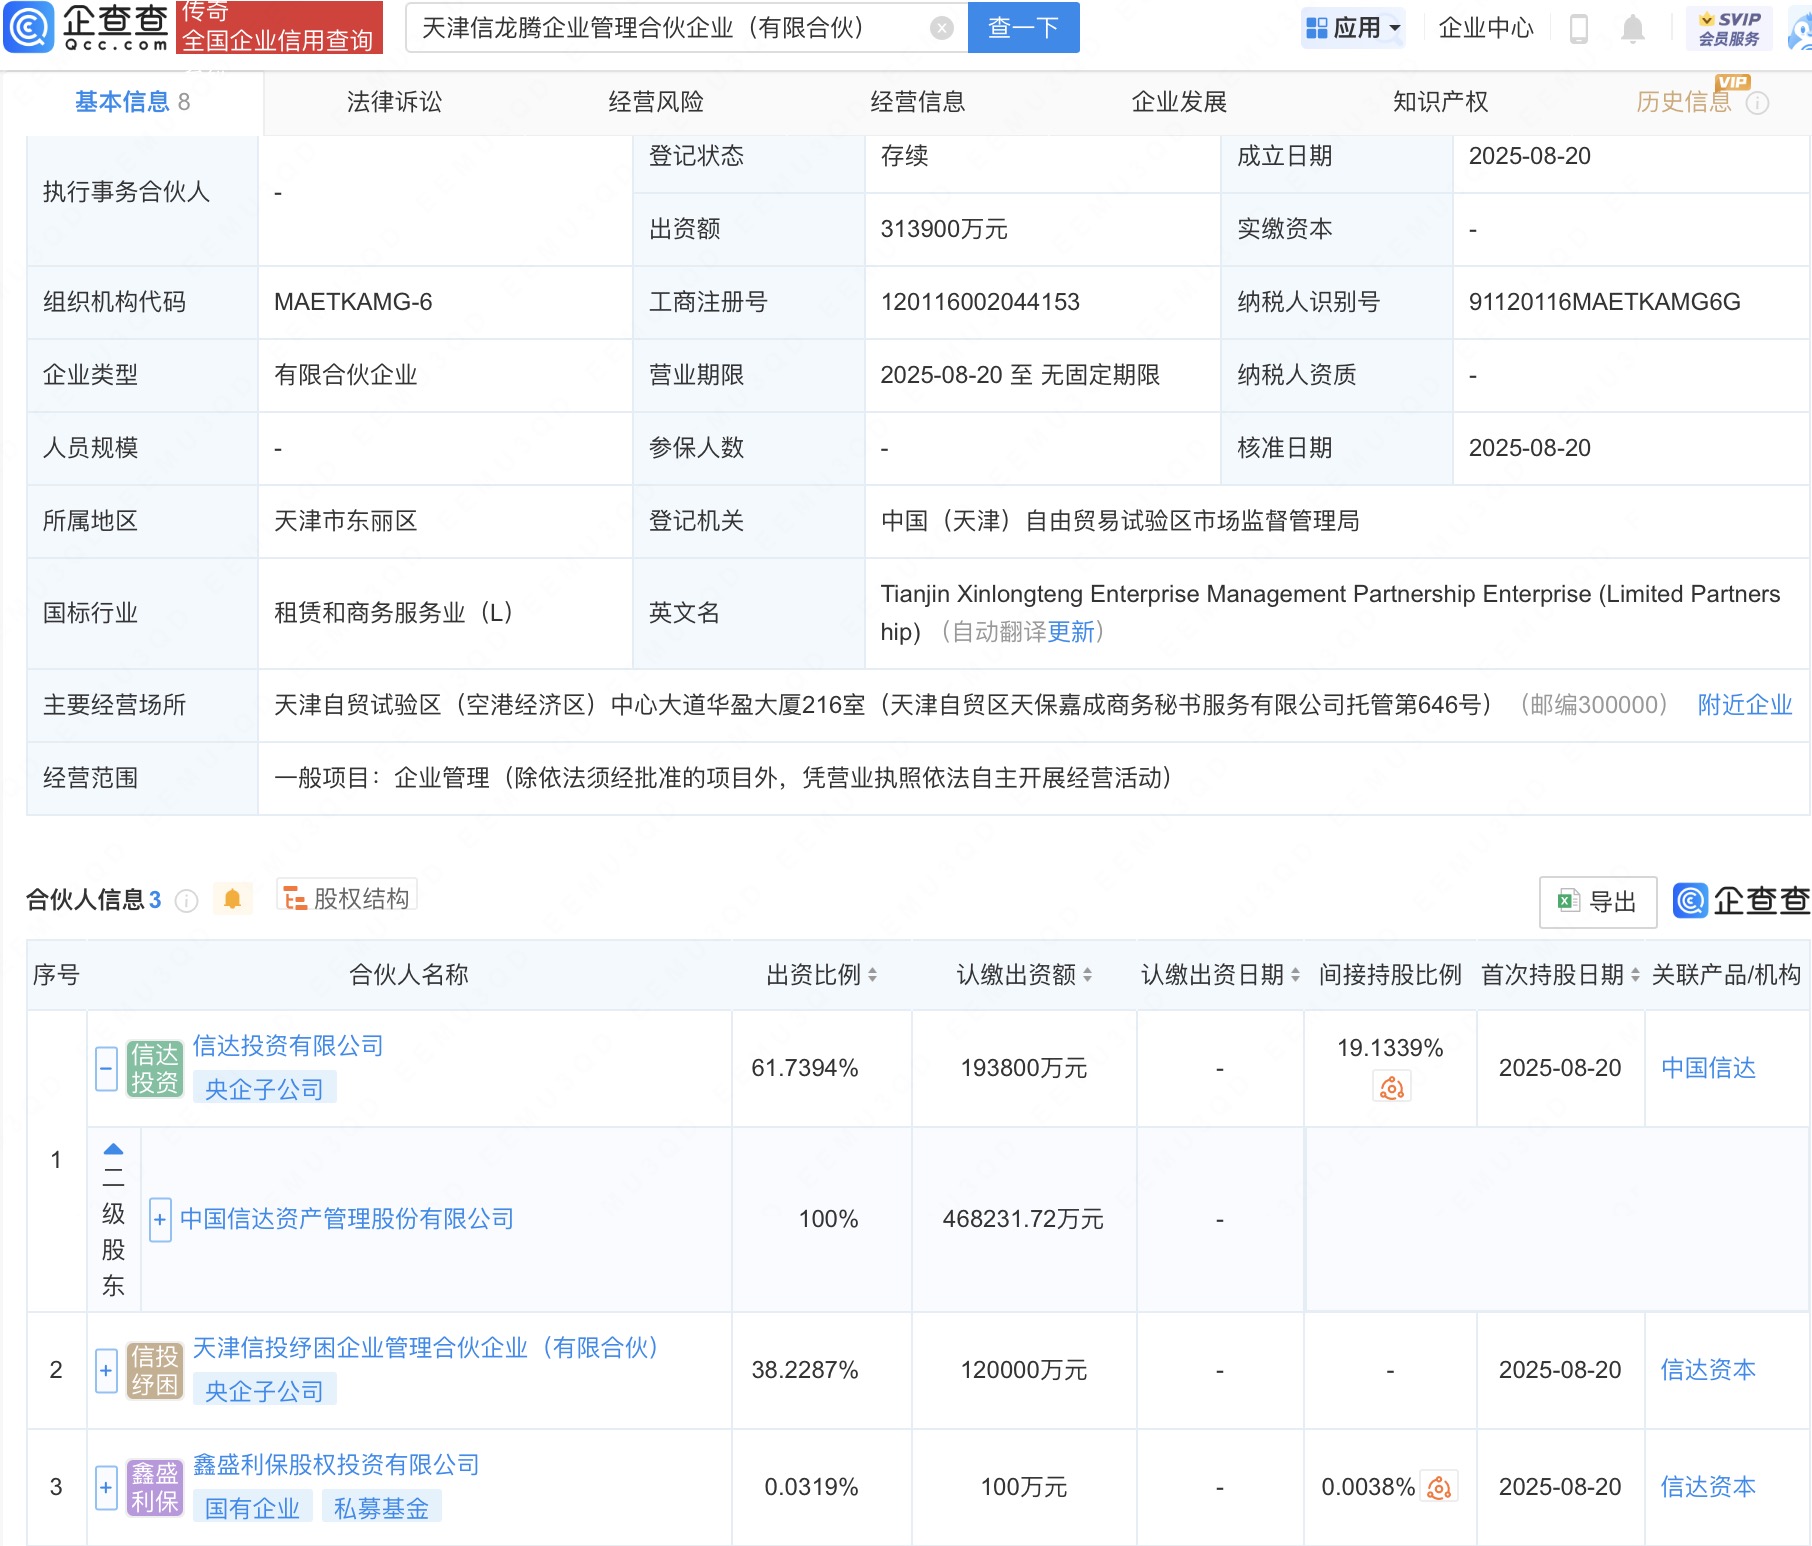Show the info icon beside 合伙人信息

pyautogui.click(x=186, y=901)
